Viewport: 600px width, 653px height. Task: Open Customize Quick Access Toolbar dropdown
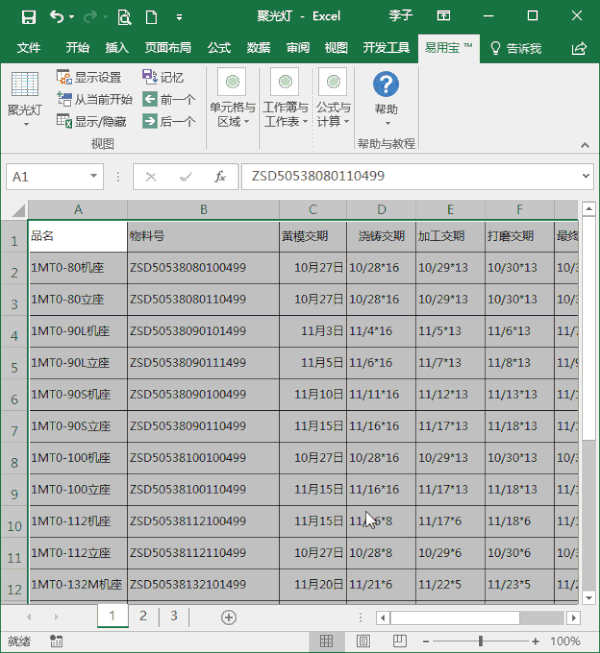coord(179,17)
